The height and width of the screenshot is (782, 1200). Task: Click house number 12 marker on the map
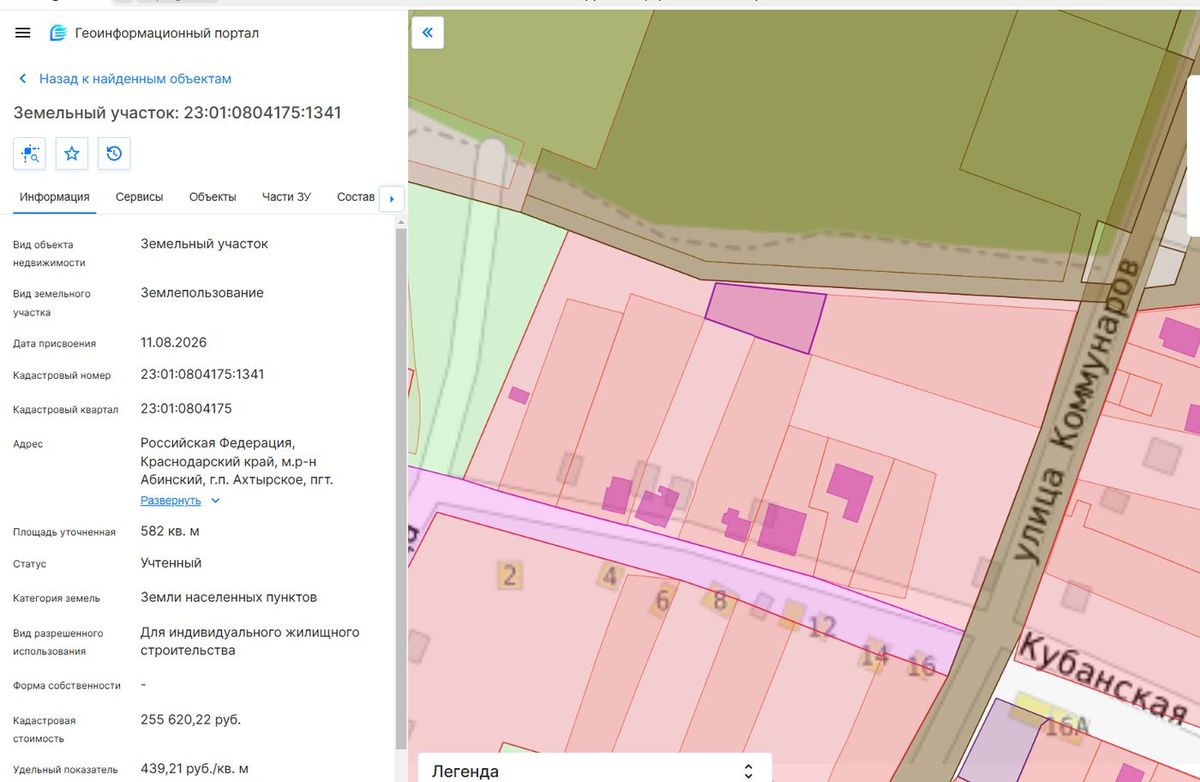[x=821, y=627]
